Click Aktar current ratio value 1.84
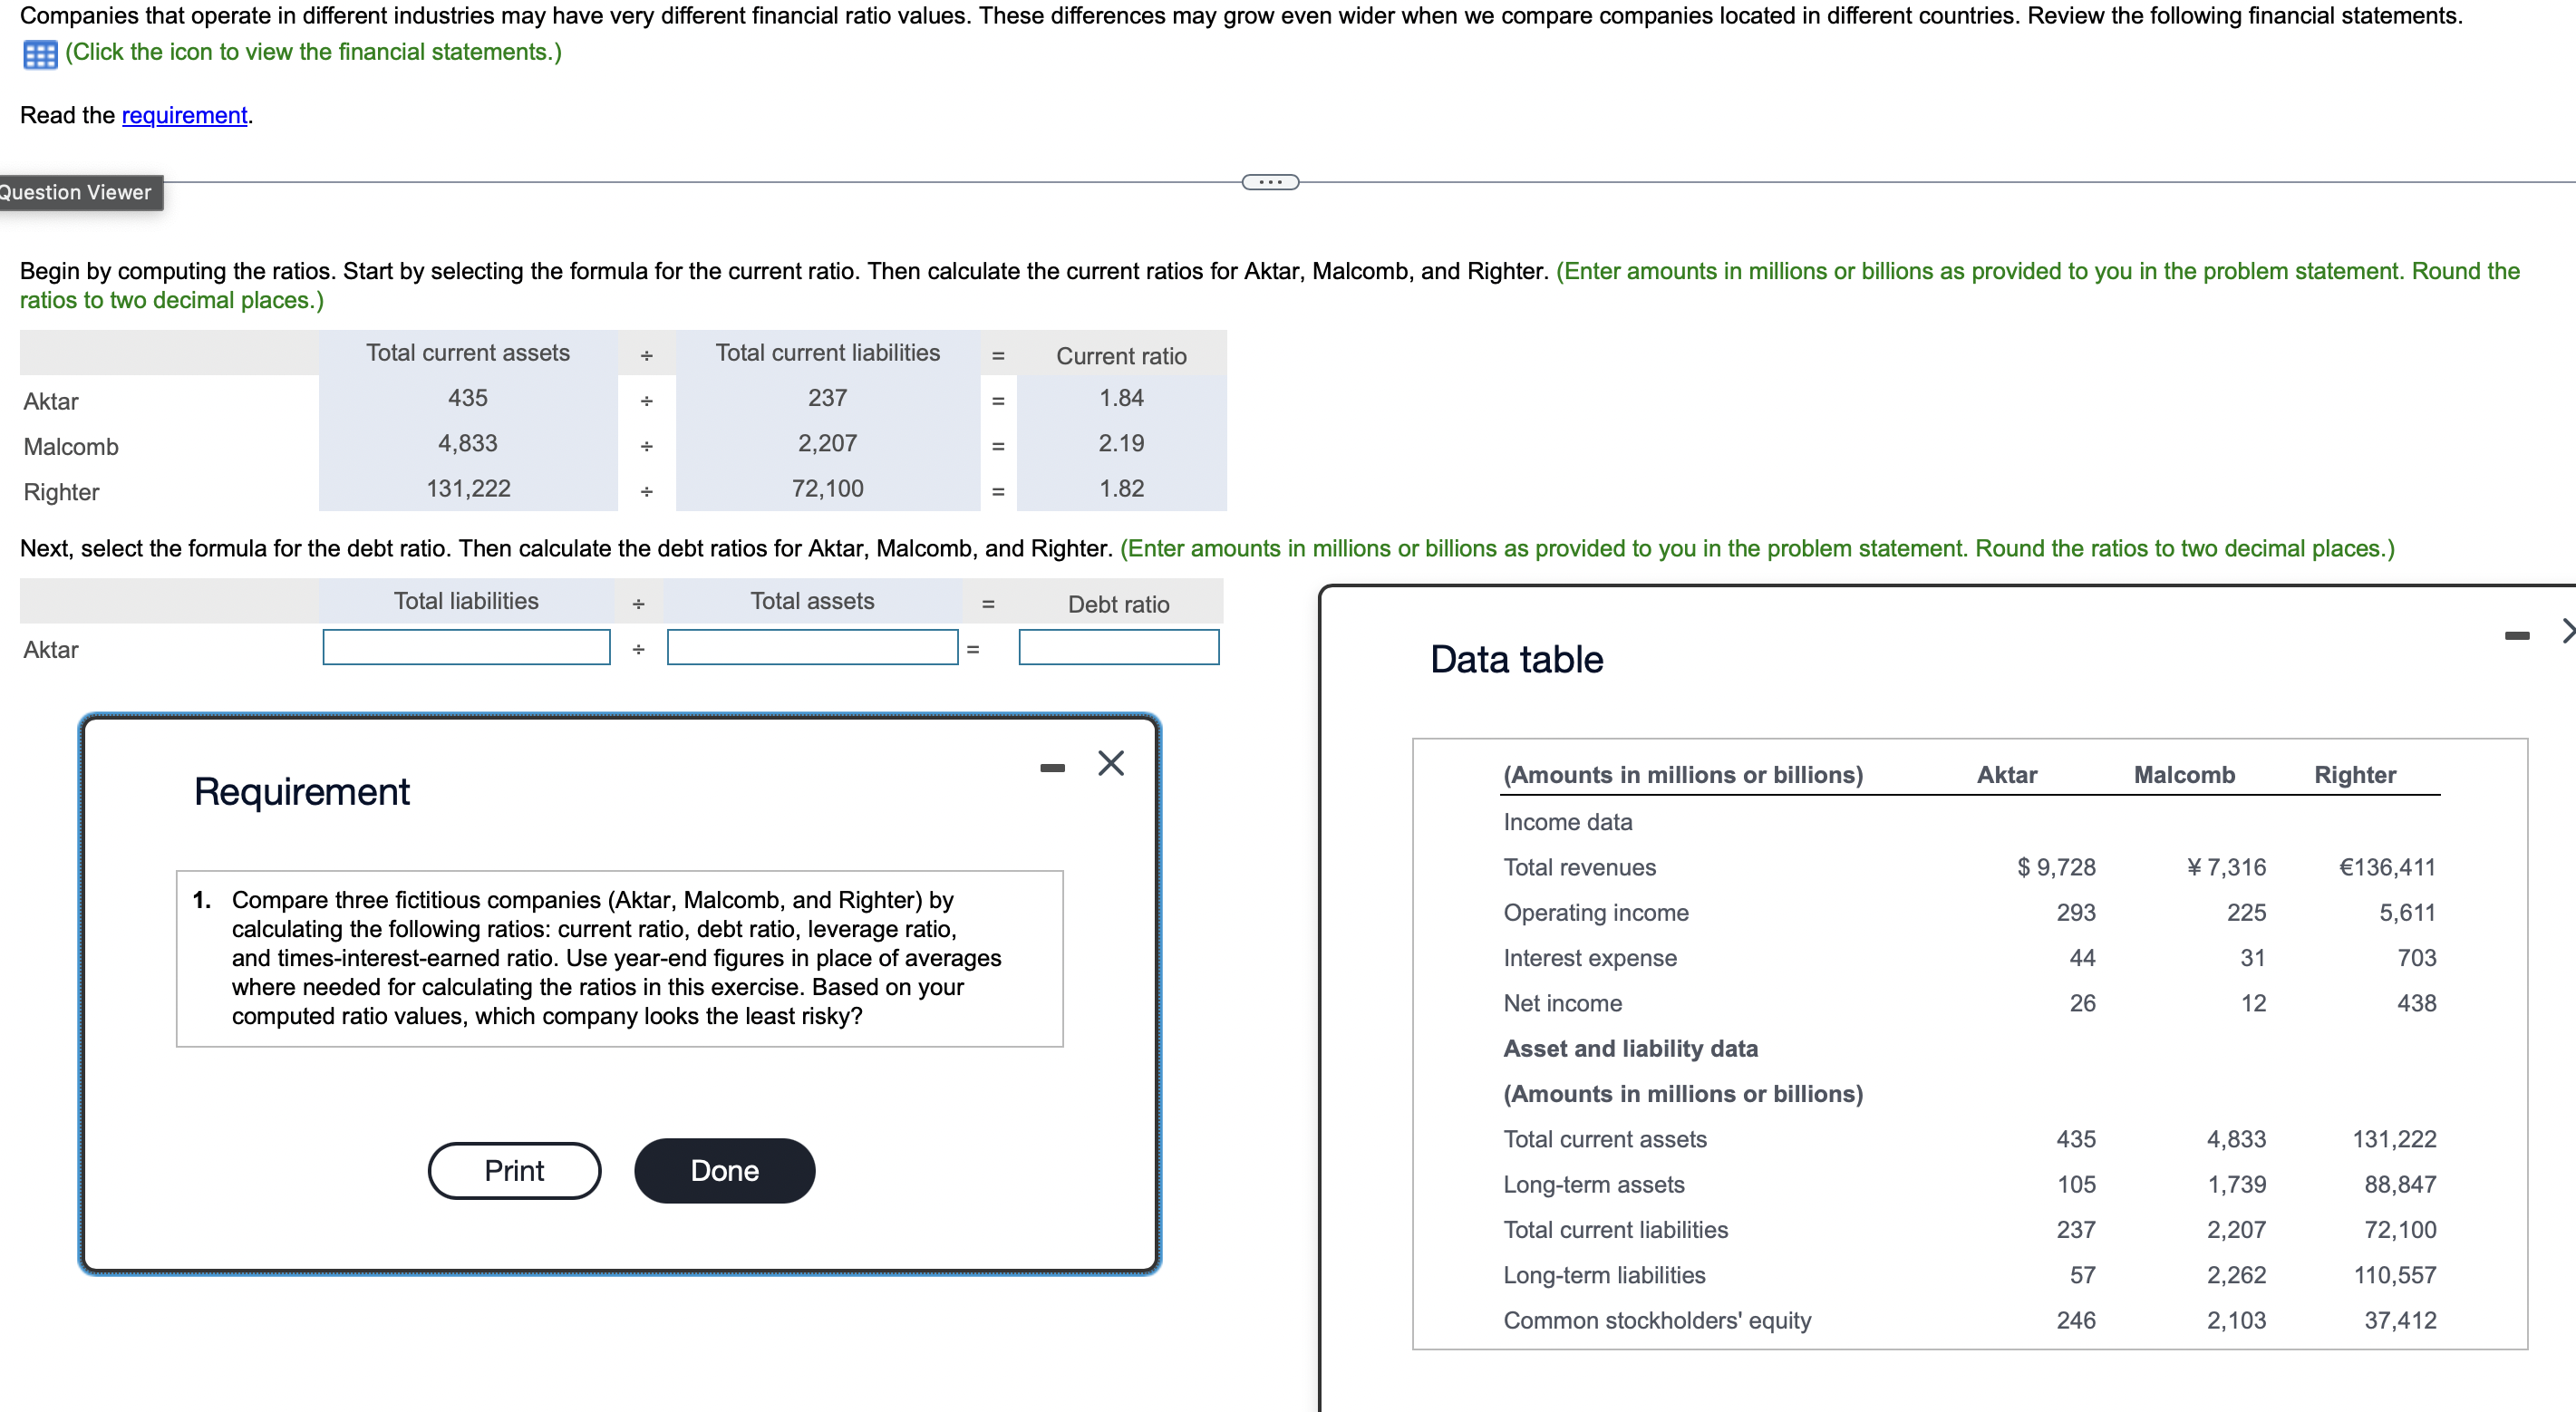 [x=1121, y=398]
